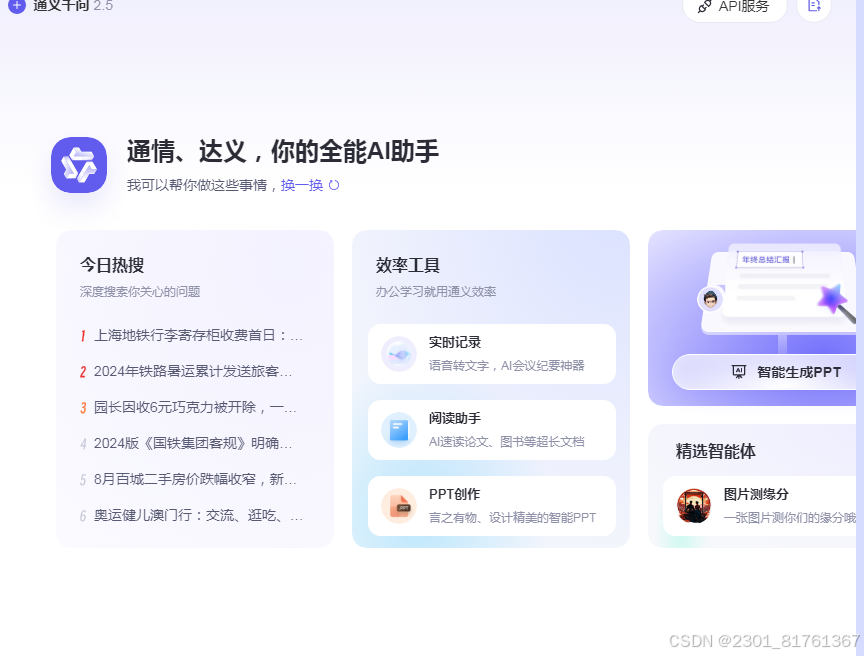Image resolution: width=864 pixels, height=656 pixels.
Task: Click the 今日热搜 heading
Action: coord(112,265)
